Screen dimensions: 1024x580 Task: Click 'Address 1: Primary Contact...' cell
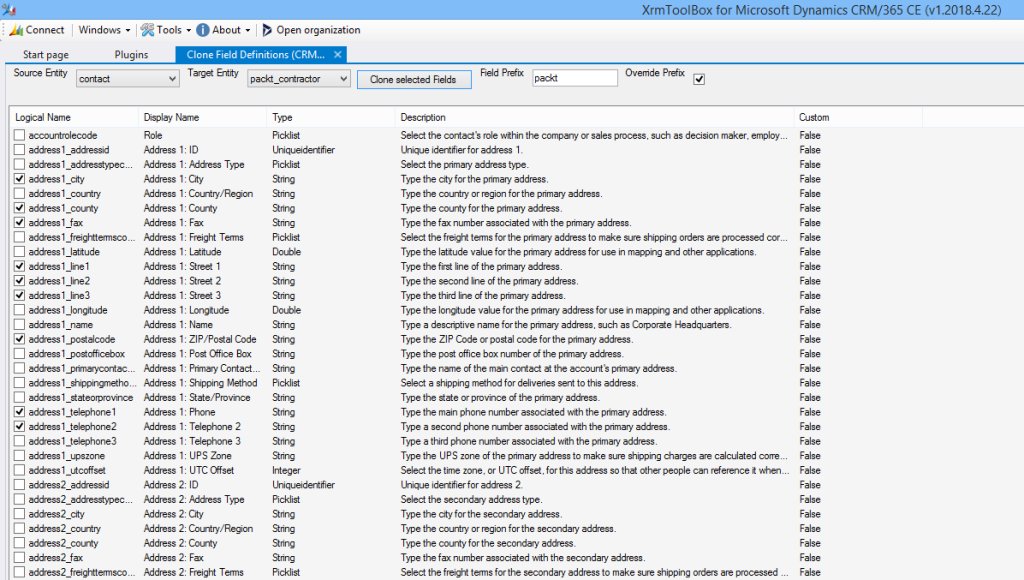(202, 368)
